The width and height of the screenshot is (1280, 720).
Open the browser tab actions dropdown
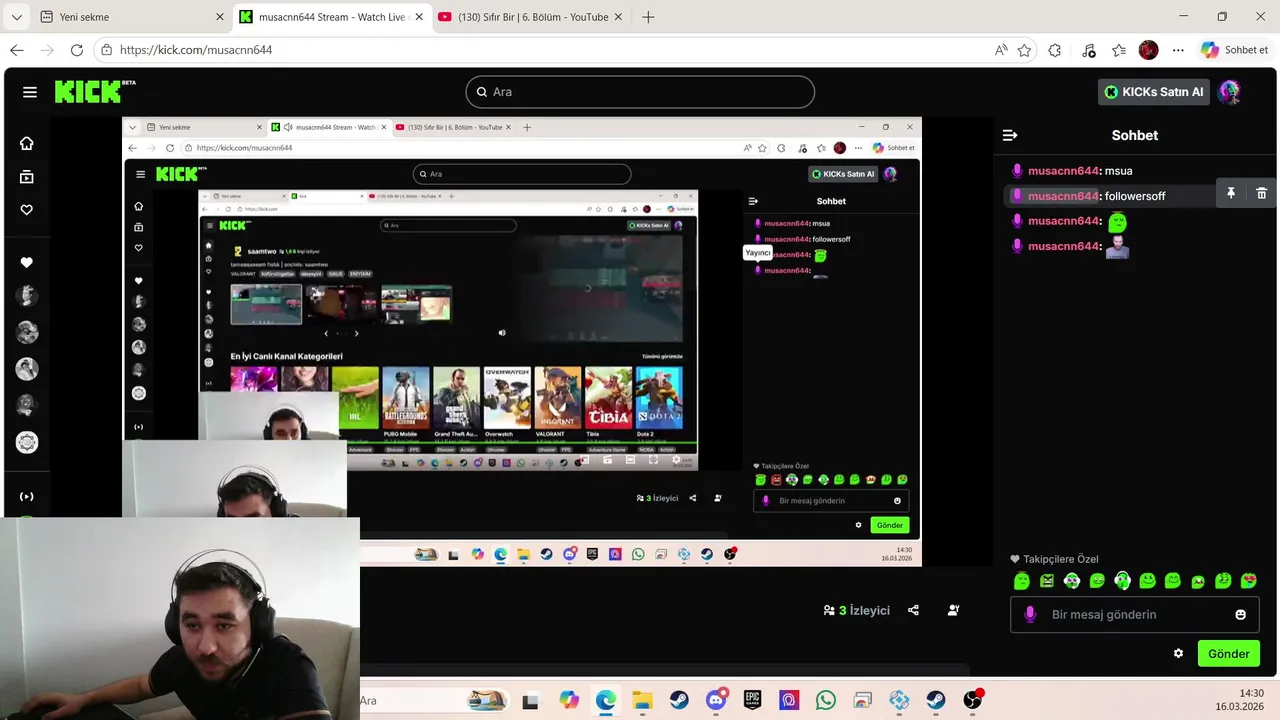coord(17,17)
